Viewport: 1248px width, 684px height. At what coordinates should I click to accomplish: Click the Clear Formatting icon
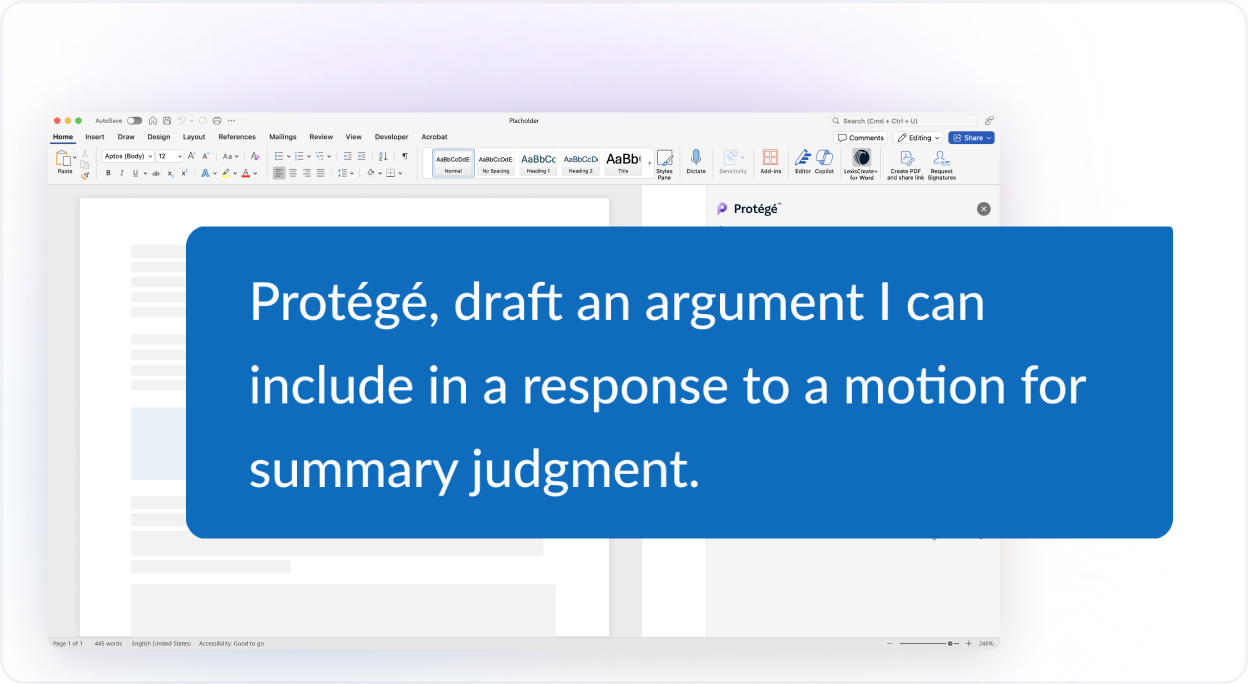255,156
